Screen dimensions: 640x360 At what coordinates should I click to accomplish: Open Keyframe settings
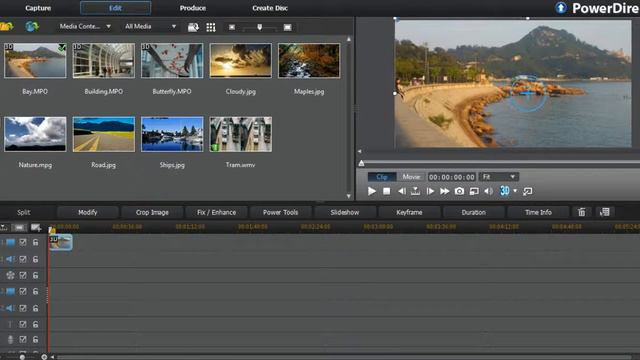pos(409,212)
